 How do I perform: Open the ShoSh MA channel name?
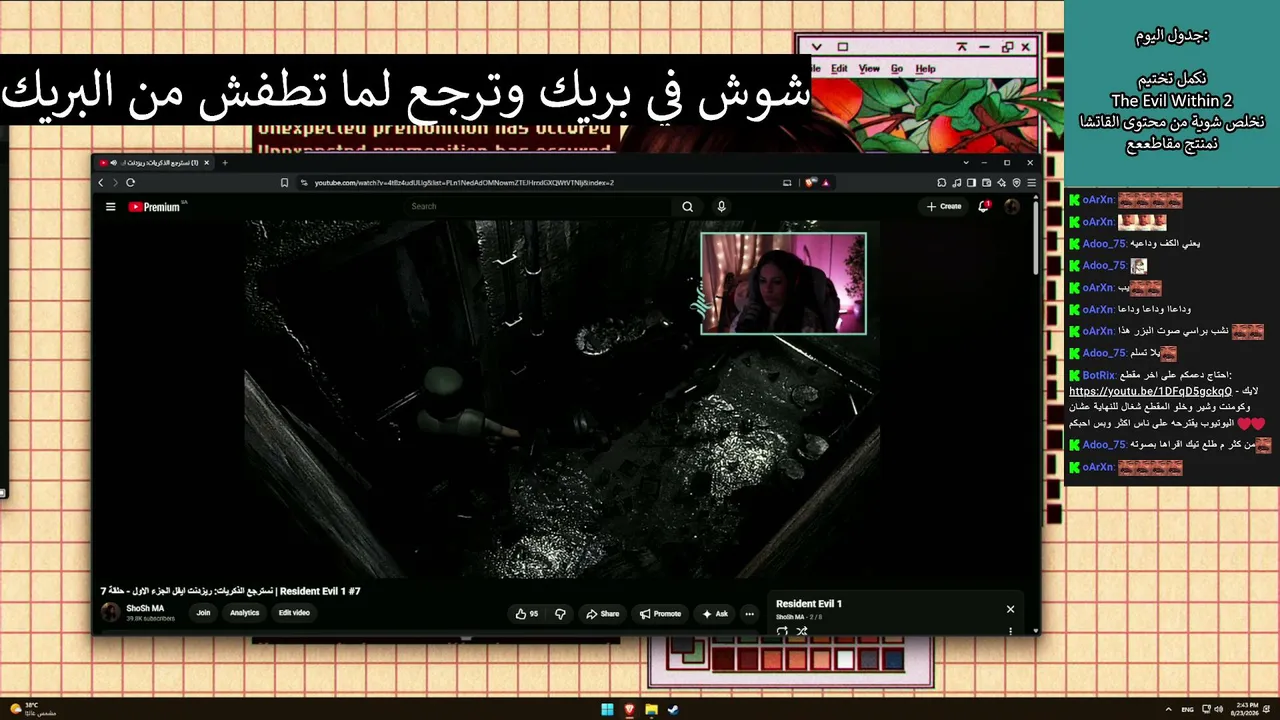[145, 608]
